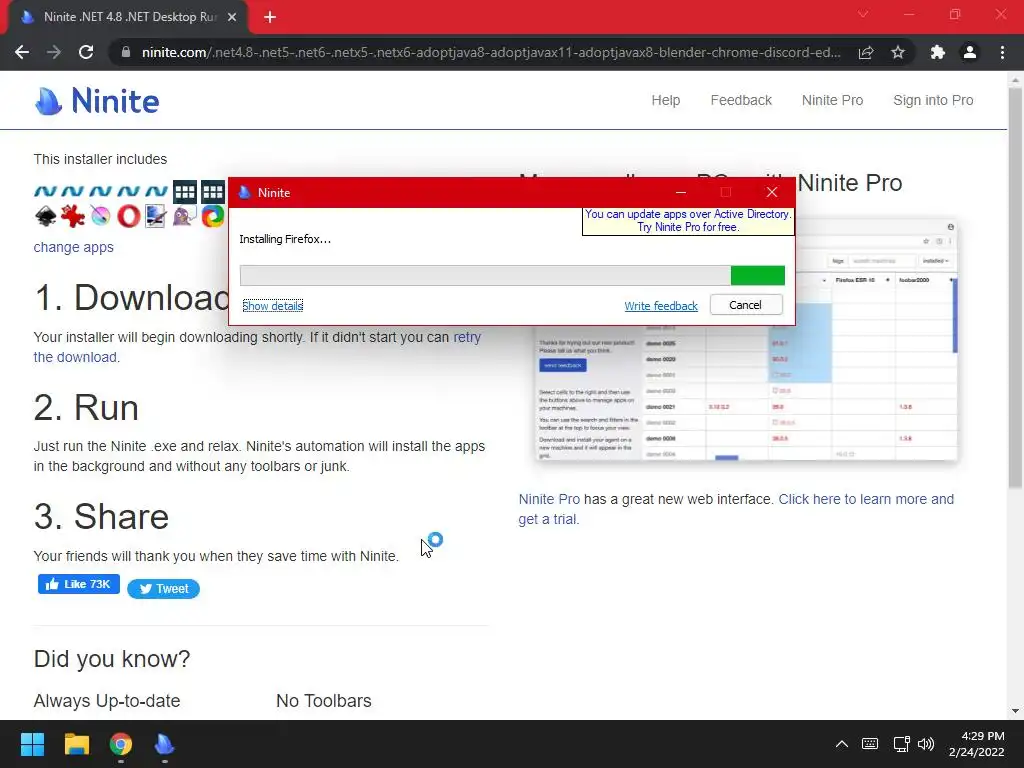The image size is (1024, 768).
Task: Share this page using the share icon
Action: coord(866,52)
